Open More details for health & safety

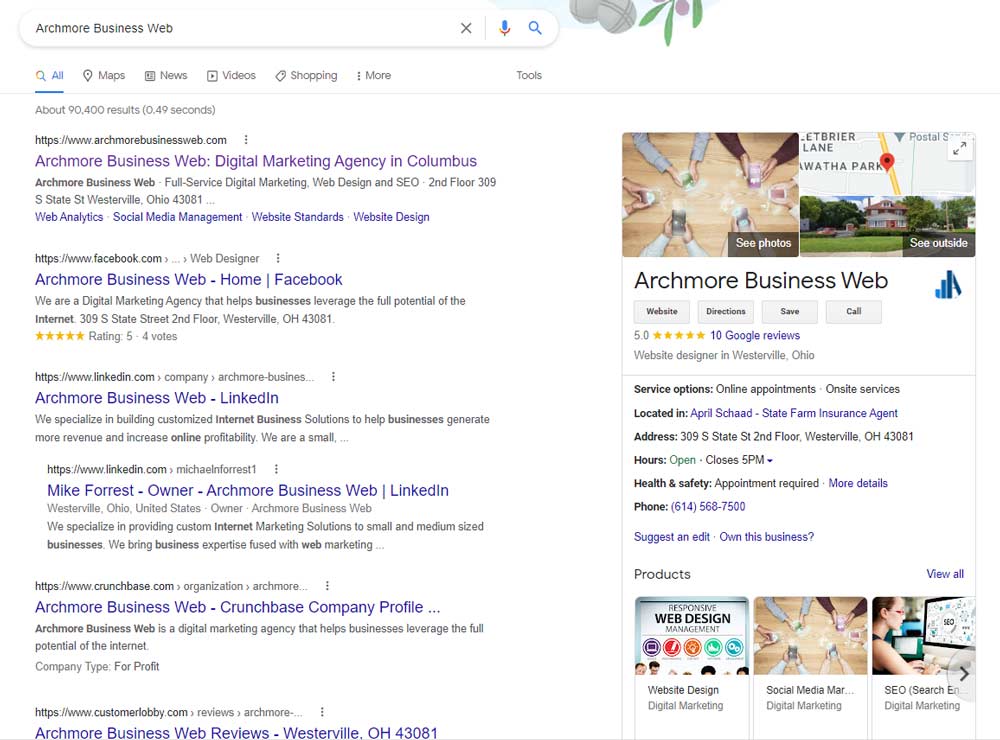click(x=858, y=484)
